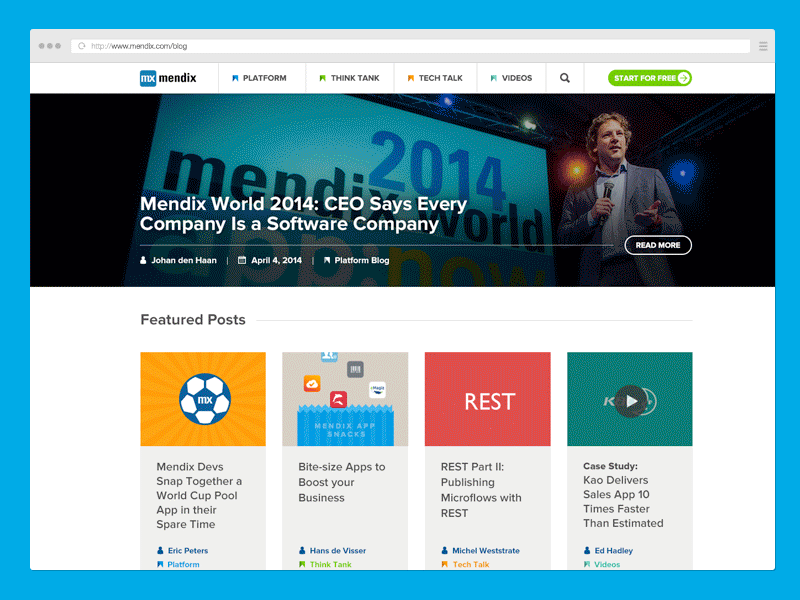Image resolution: width=800 pixels, height=600 pixels.
Task: Open the Bite-size Apps to Boost your Business post
Action: pyautogui.click(x=343, y=482)
